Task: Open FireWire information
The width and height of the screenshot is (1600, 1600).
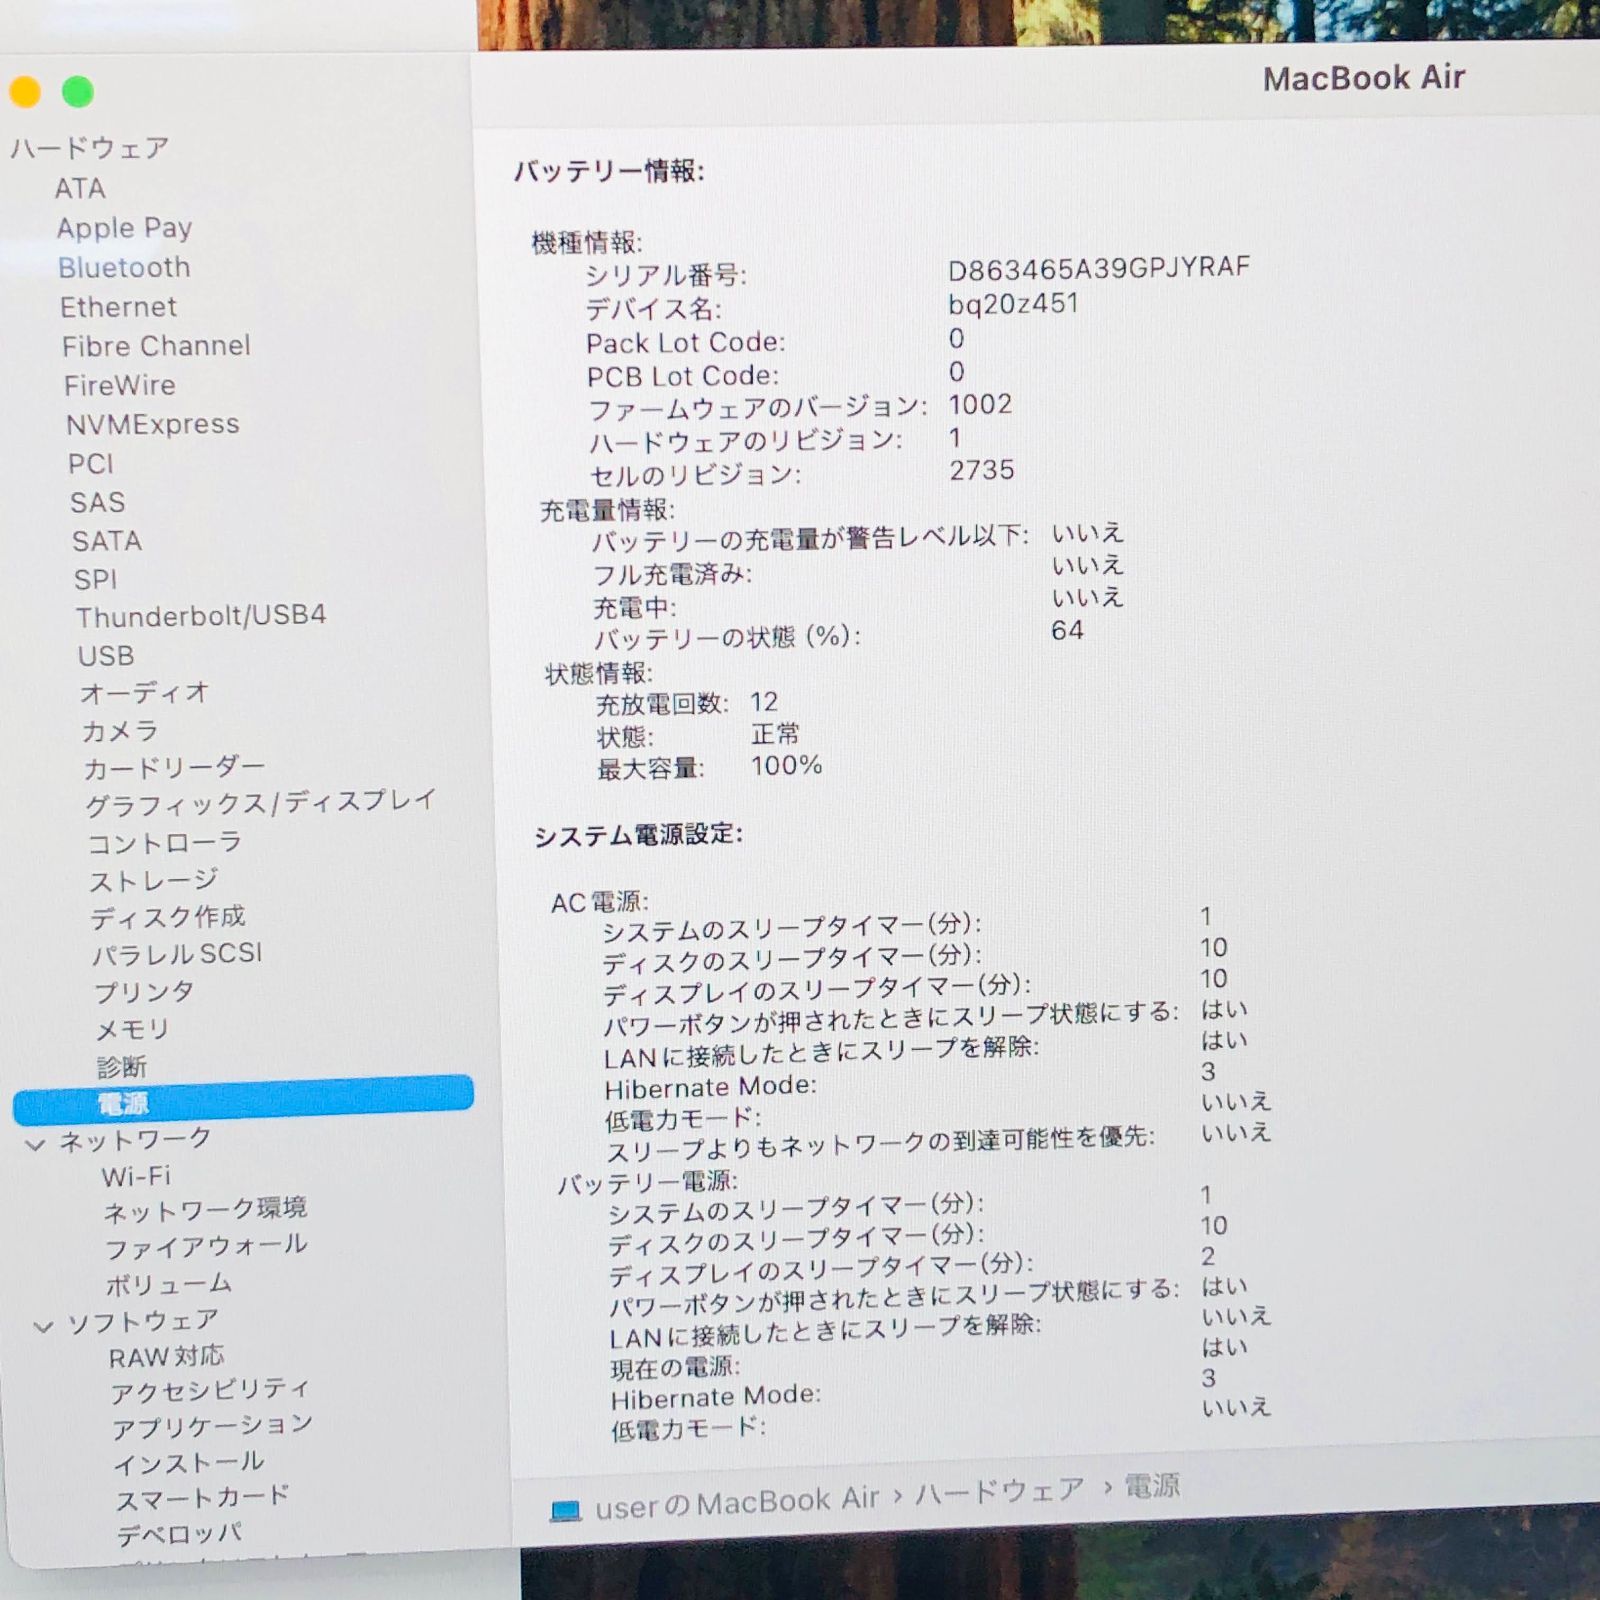Action: tap(119, 385)
